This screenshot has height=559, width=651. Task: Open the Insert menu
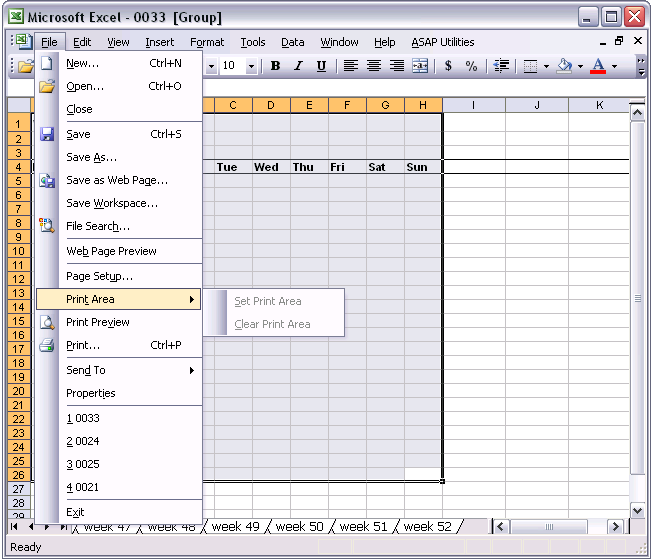click(x=159, y=42)
